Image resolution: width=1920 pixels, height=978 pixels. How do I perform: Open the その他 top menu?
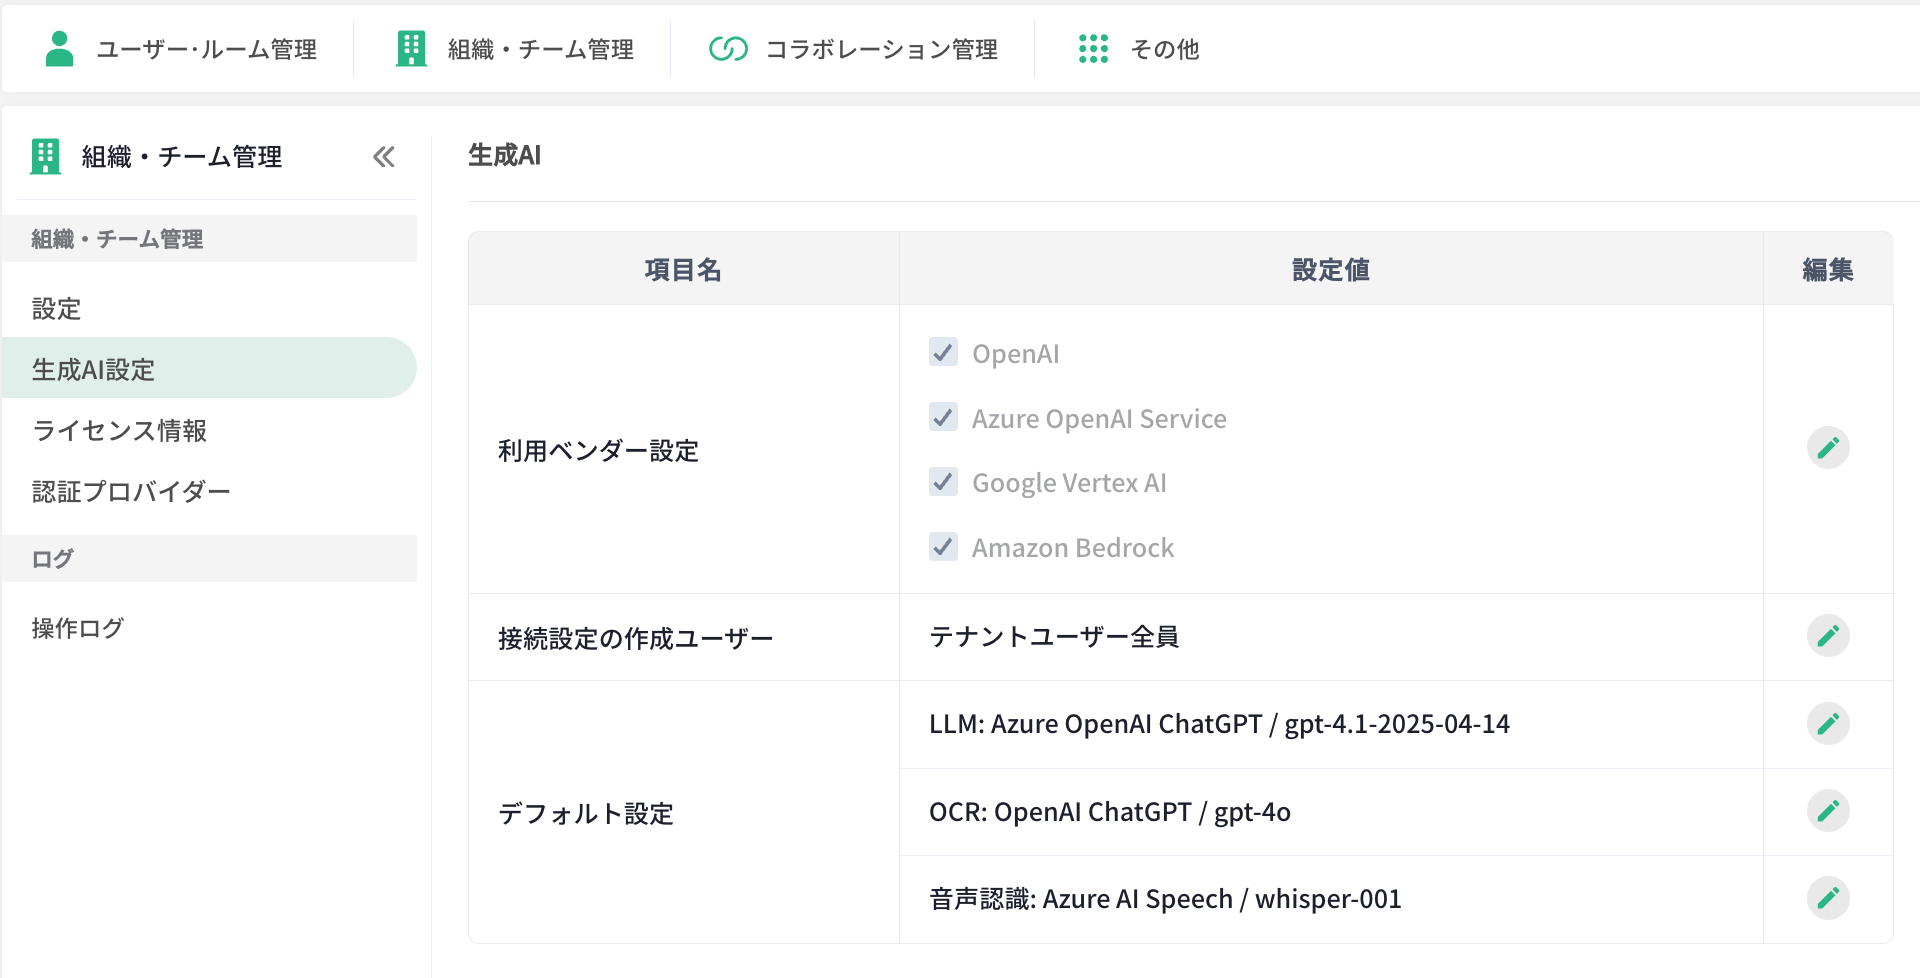[1164, 49]
